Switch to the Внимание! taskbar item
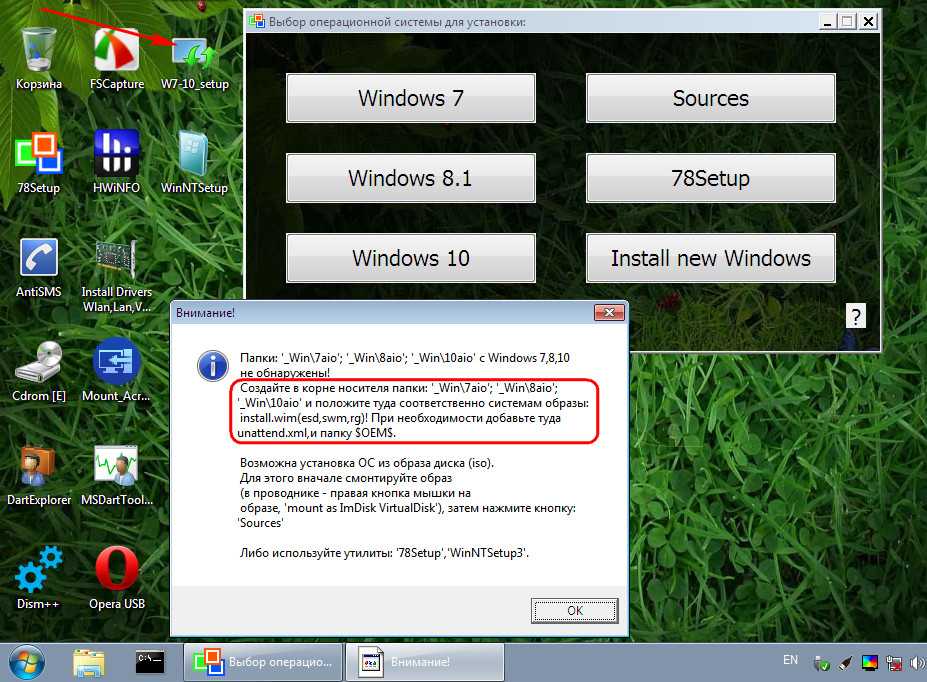The image size is (927, 682). [424, 662]
